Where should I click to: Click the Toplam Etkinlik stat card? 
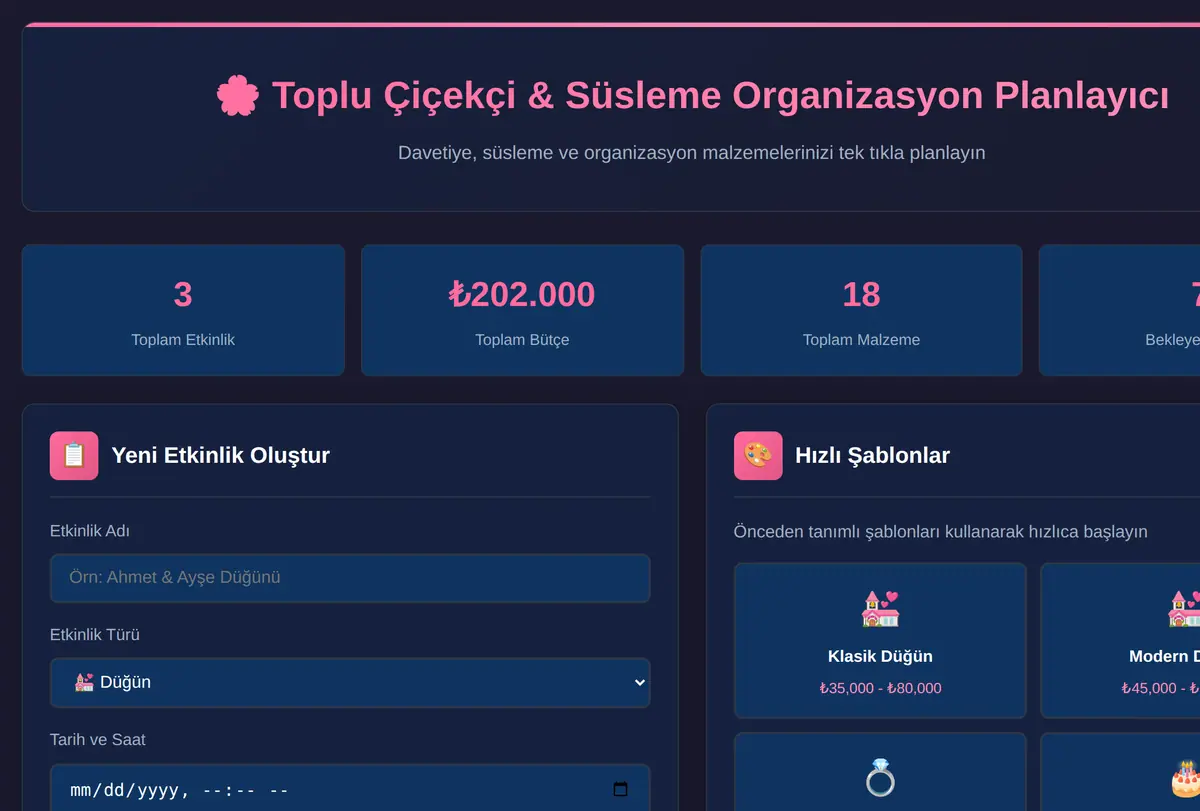(x=183, y=310)
